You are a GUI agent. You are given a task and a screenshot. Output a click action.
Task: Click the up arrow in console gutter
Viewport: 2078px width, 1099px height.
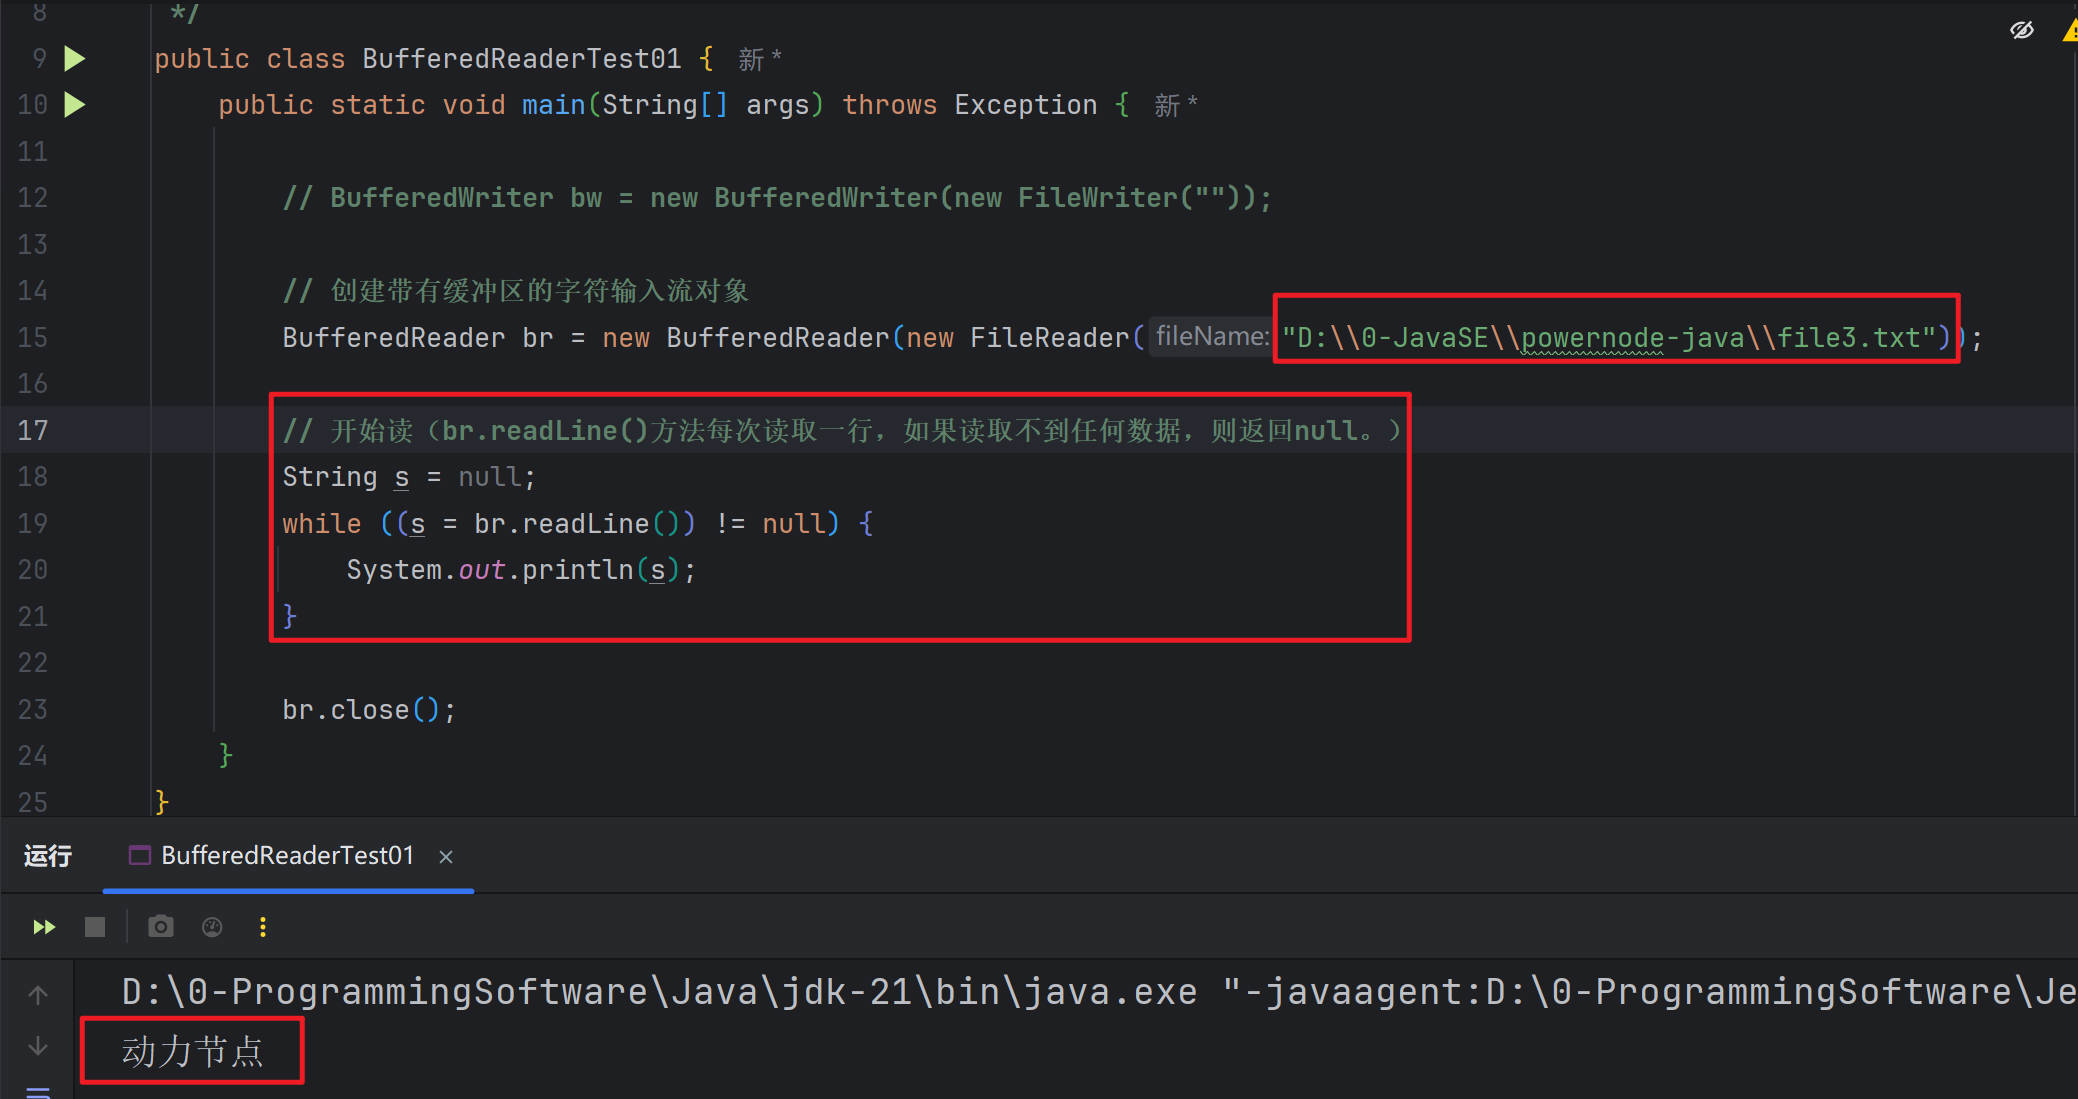[38, 995]
